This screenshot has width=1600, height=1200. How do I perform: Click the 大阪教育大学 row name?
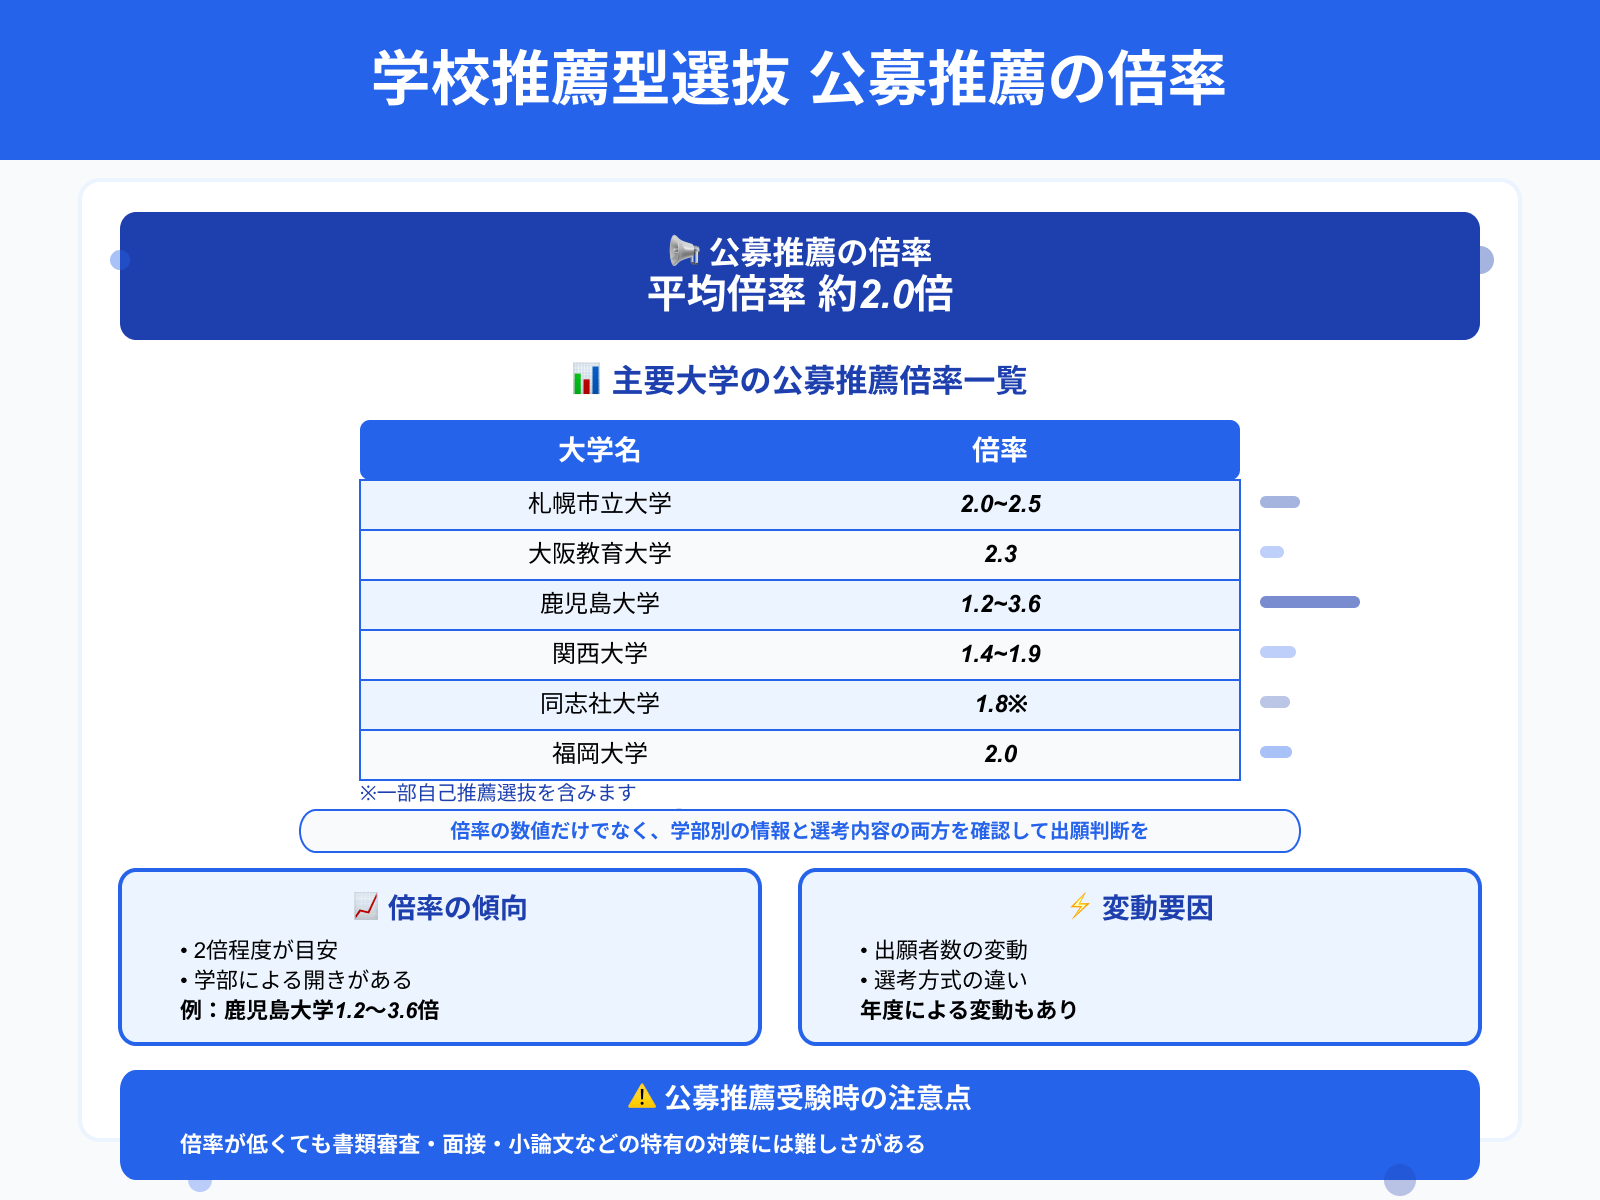600,554
